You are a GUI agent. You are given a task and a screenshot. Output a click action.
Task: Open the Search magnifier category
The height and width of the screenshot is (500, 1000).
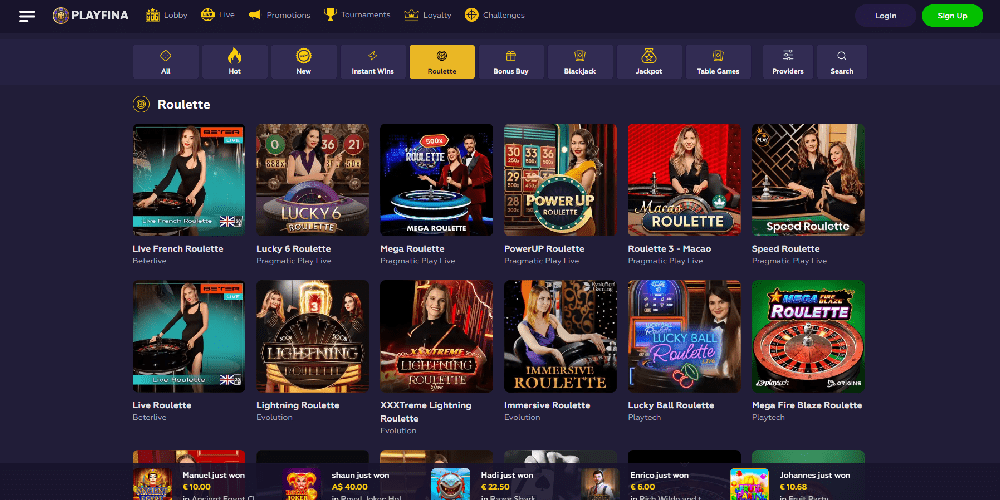(842, 62)
